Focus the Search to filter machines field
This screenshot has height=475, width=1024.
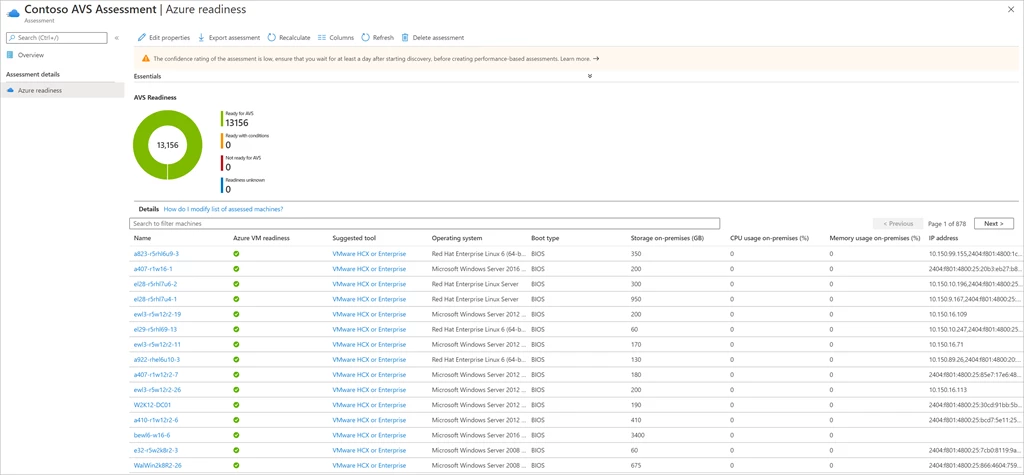click(424, 223)
